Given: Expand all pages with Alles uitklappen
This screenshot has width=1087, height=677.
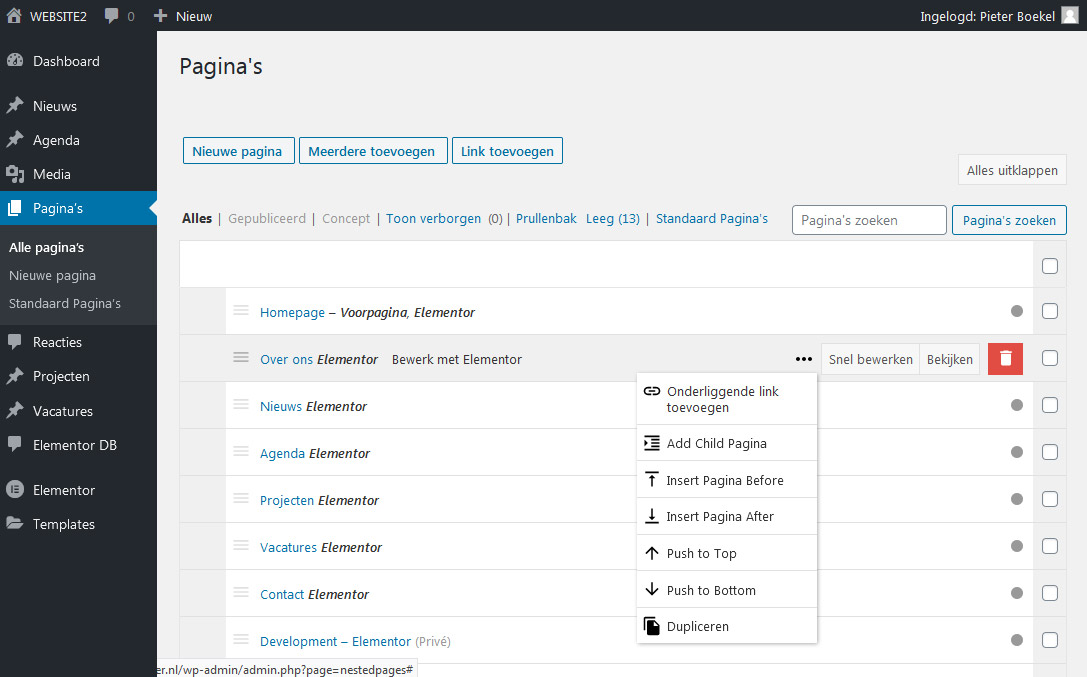Looking at the screenshot, I should (x=1012, y=170).
